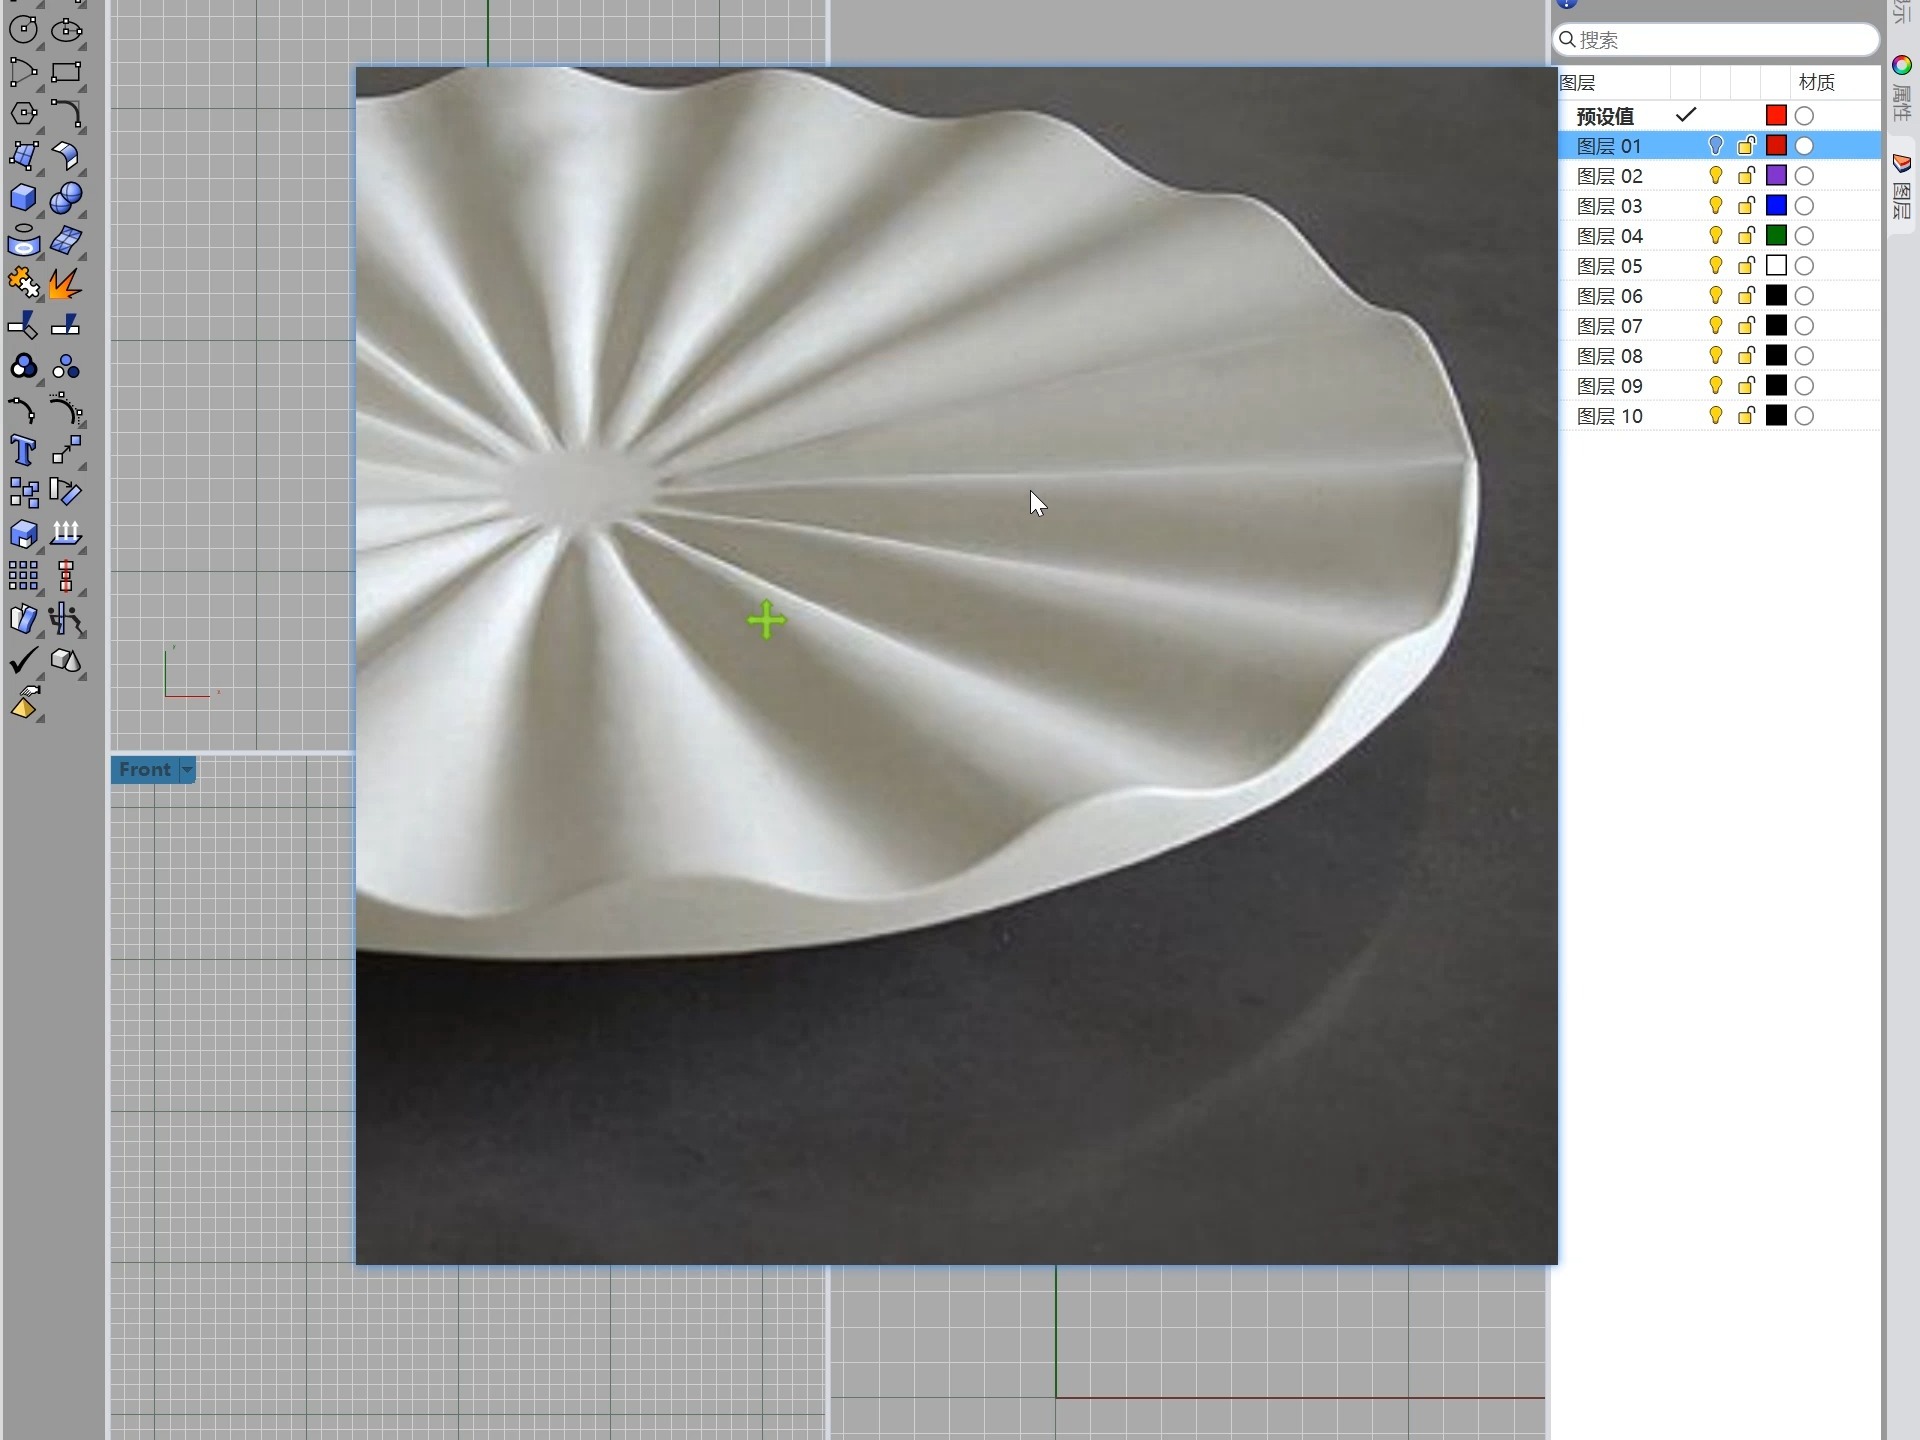Click material circle of 图层 04

[1804, 236]
